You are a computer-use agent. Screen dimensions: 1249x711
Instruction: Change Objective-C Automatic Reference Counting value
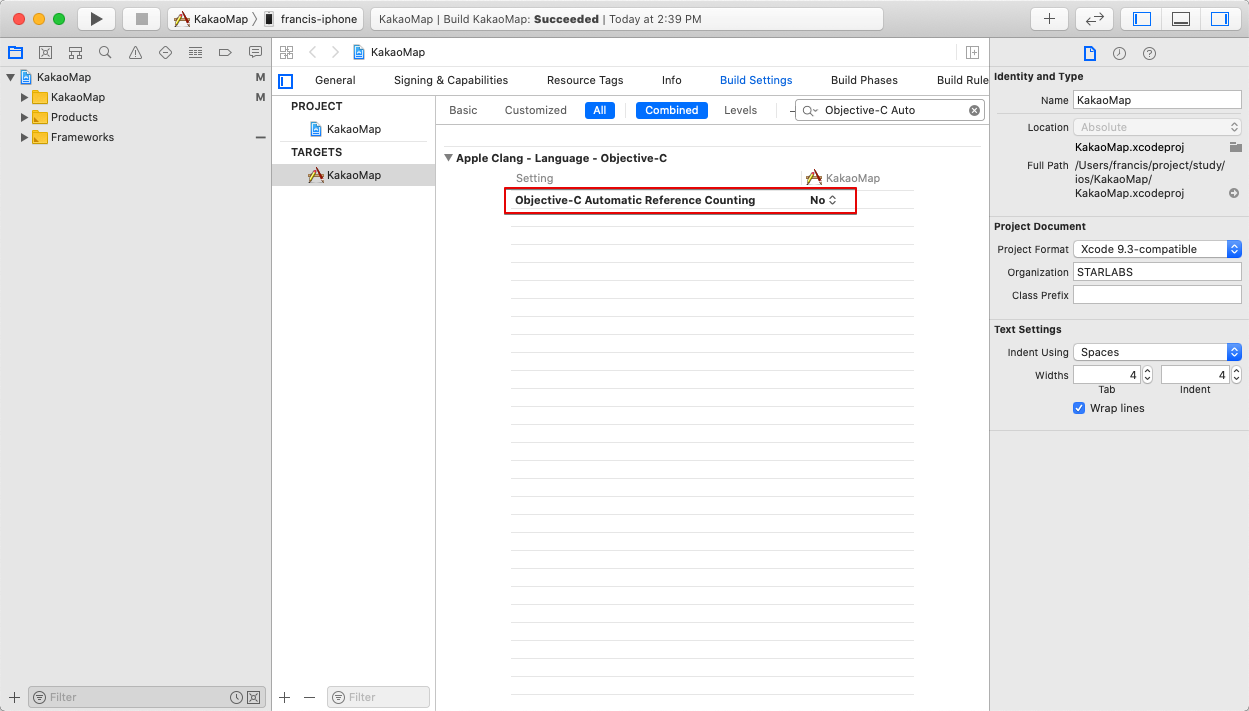click(823, 200)
